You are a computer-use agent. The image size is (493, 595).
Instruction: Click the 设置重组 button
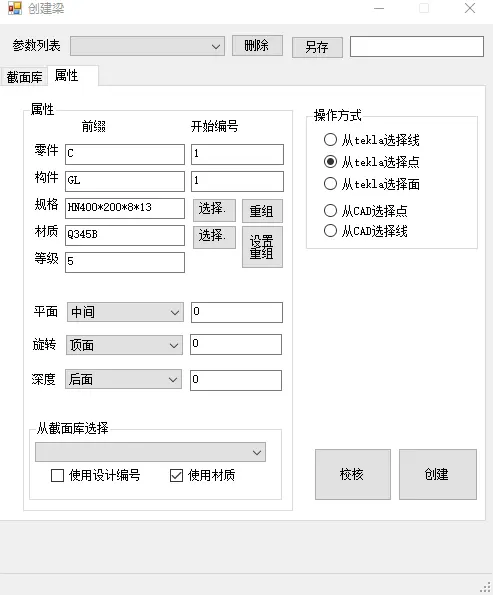click(x=262, y=247)
